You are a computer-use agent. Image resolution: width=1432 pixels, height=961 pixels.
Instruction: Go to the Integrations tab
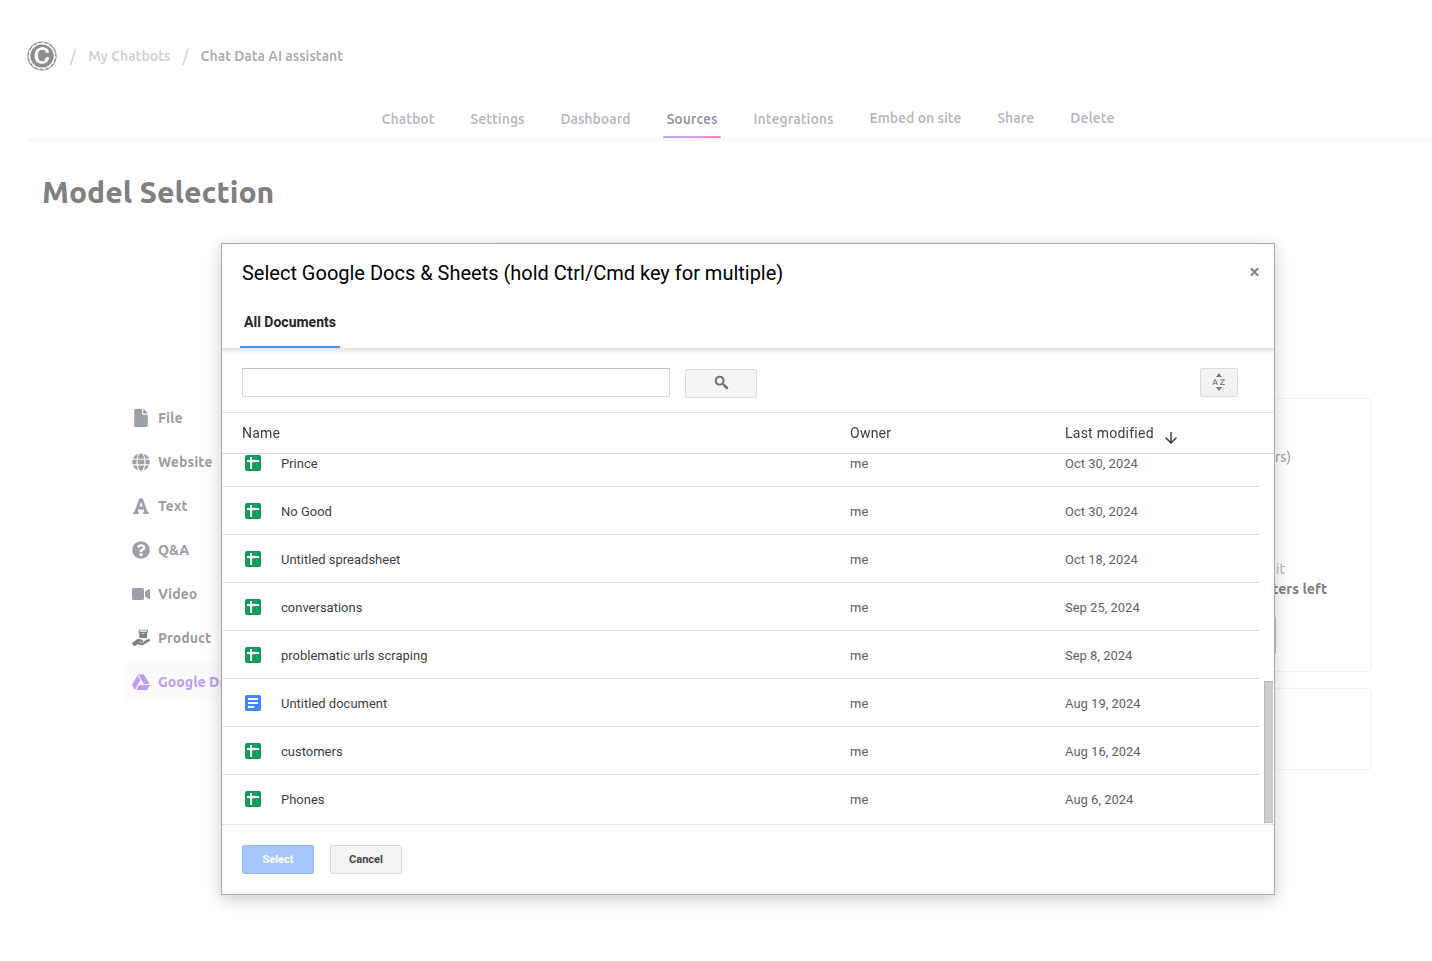pos(793,118)
